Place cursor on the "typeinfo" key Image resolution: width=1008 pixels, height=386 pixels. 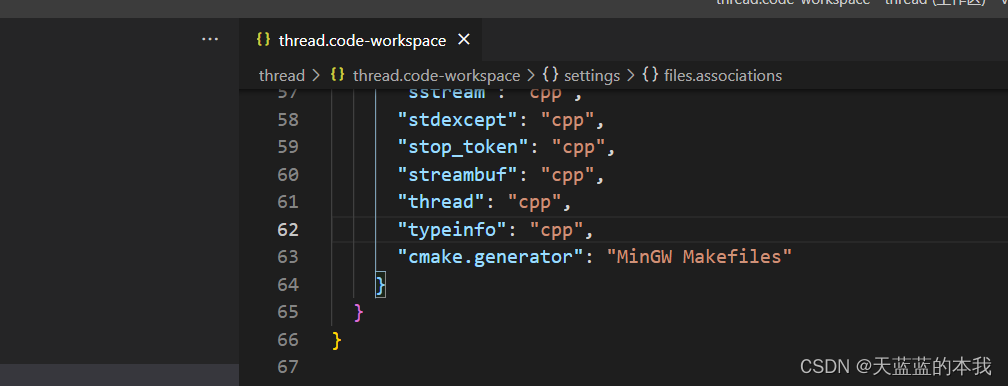[453, 230]
